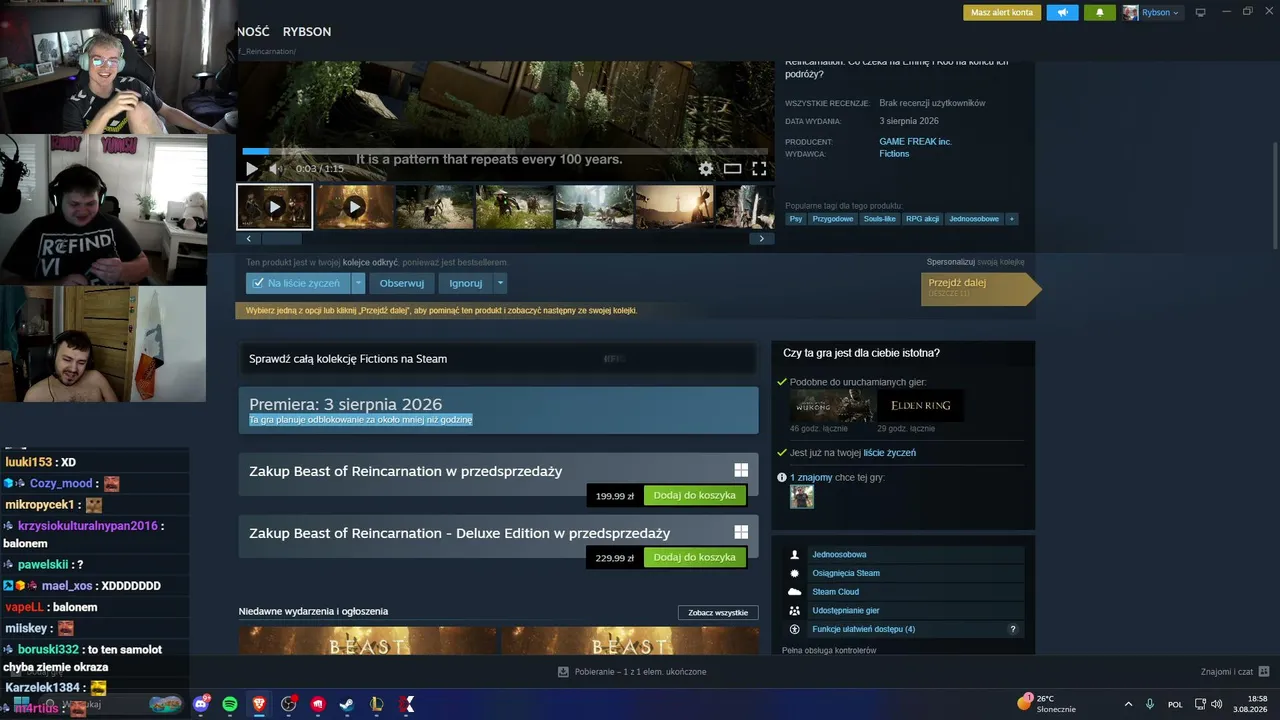This screenshot has height=720, width=1280.
Task: Switch to Big Picture mode monitor icon
Action: pyautogui.click(x=1201, y=13)
